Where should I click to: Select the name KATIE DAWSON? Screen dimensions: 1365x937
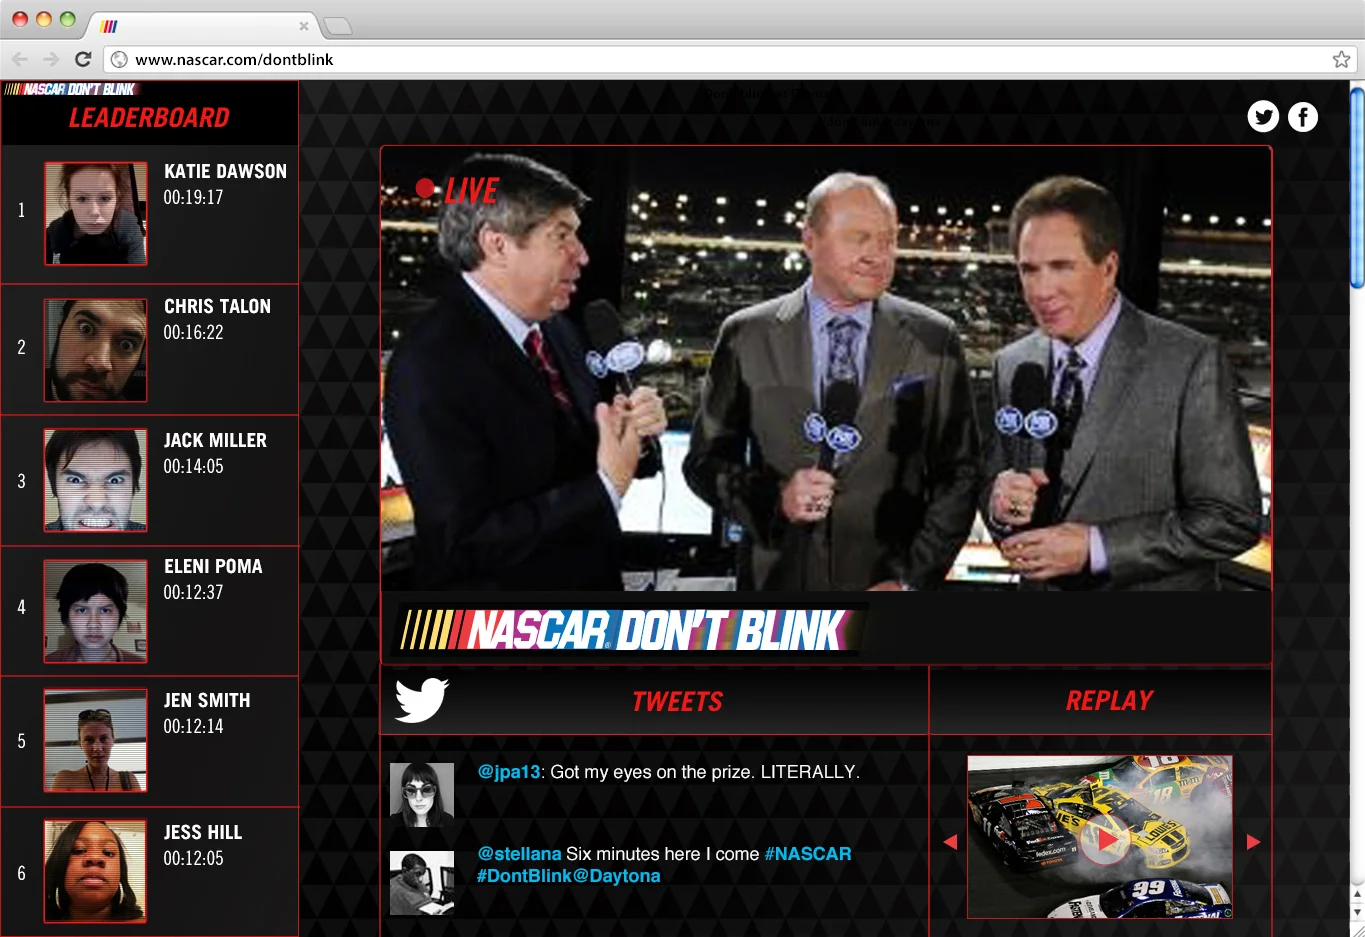coord(225,172)
